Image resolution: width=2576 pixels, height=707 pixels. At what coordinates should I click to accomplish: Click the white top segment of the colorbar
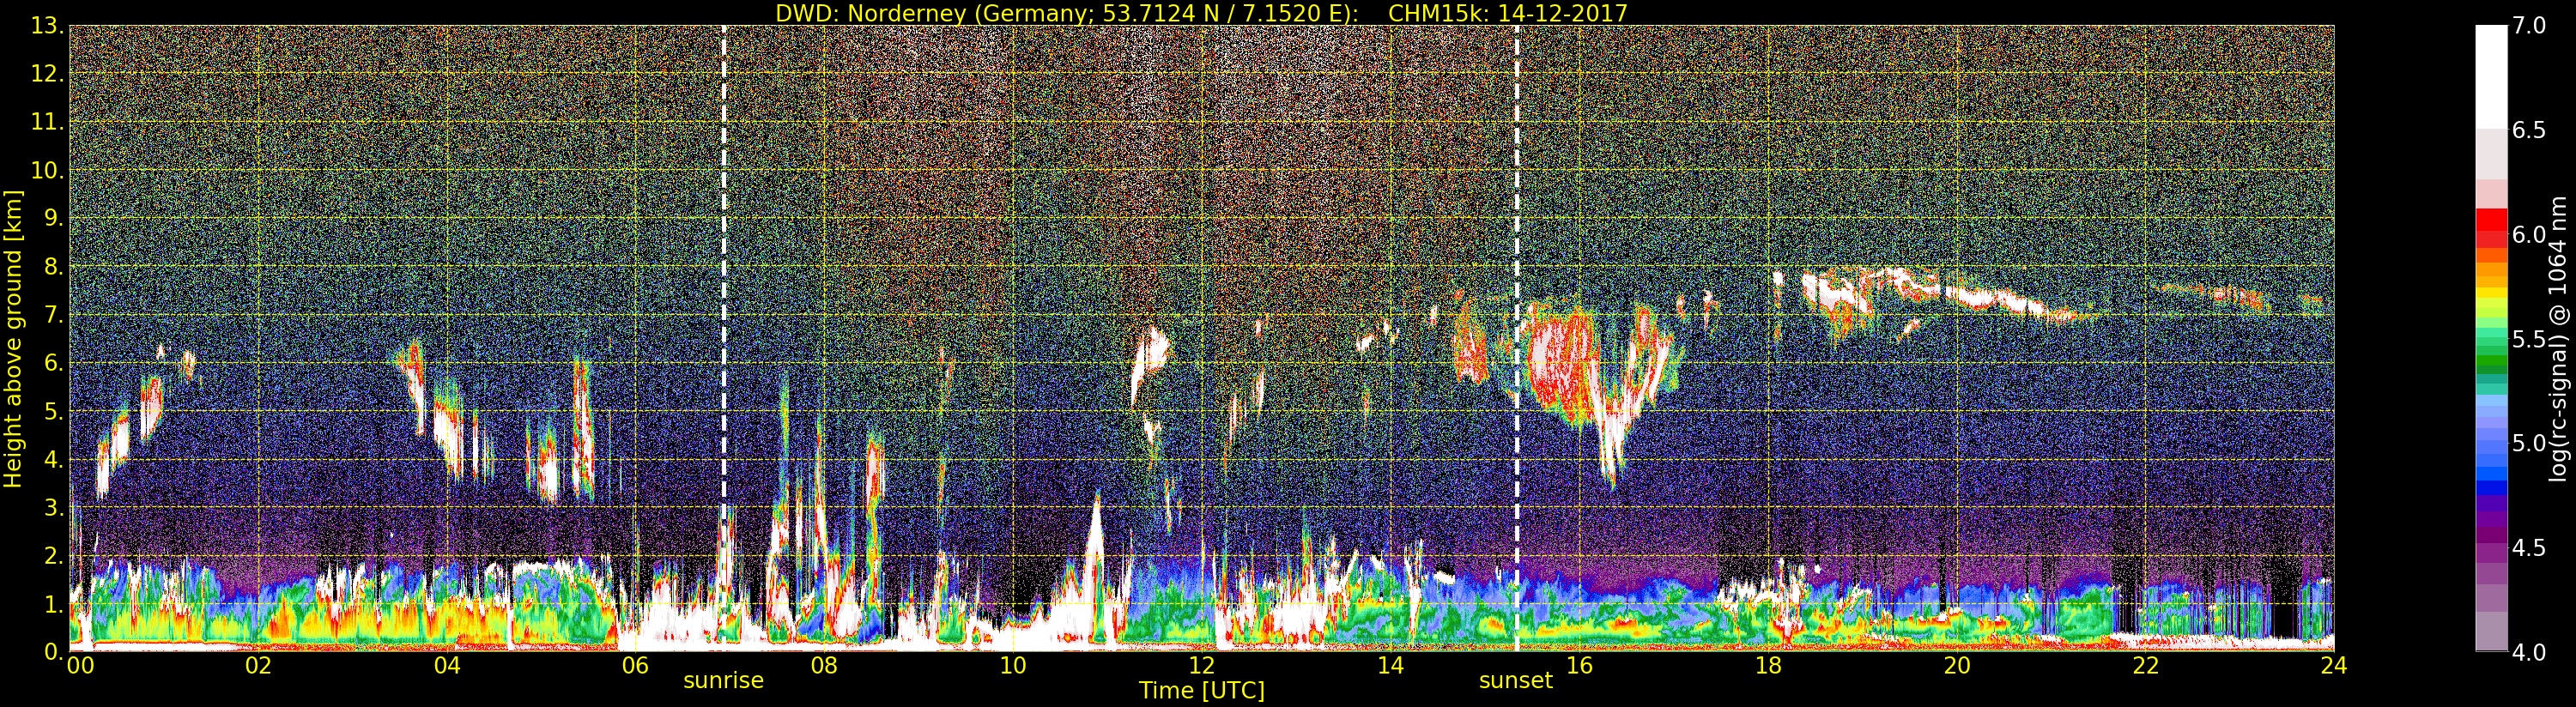(2491, 77)
